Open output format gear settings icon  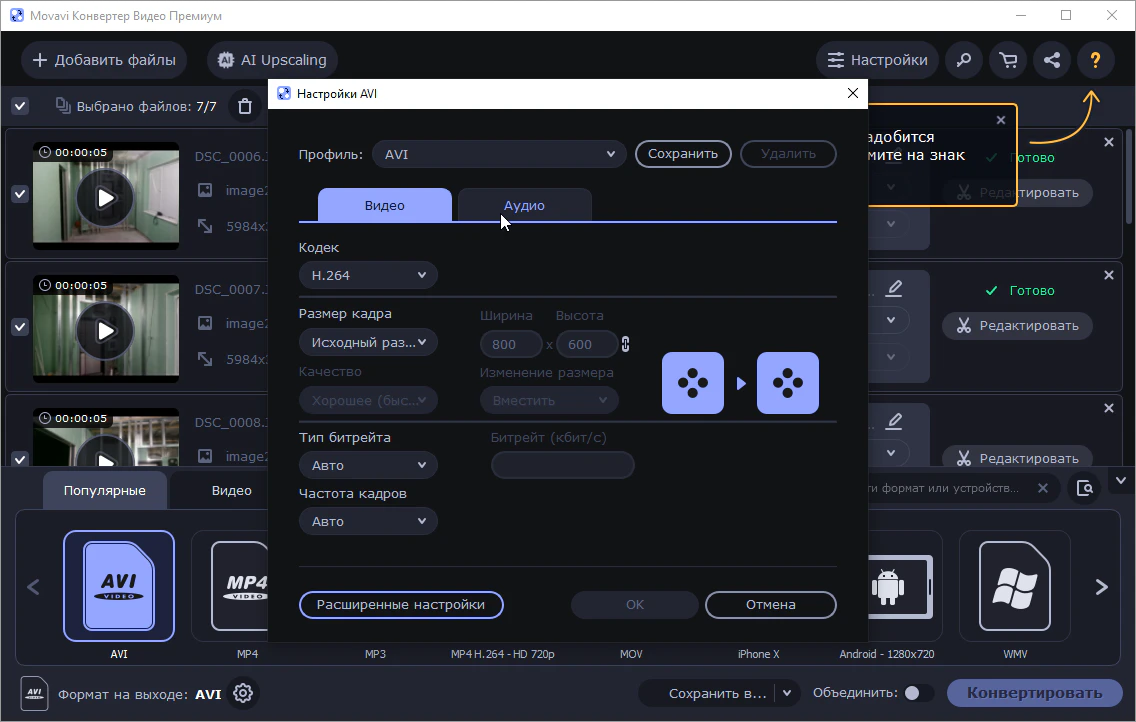(x=242, y=693)
